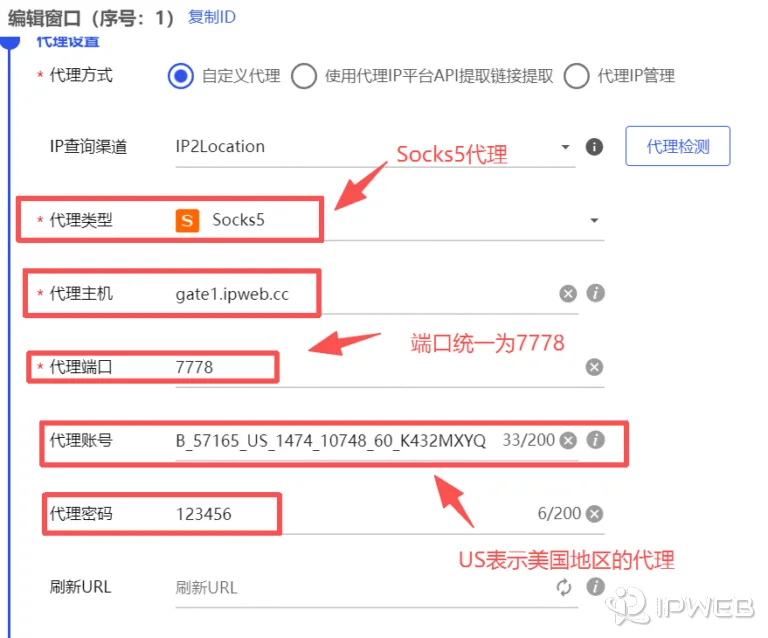Click the 代理检测 button
Viewport: 768px width, 638px height.
pos(677,146)
